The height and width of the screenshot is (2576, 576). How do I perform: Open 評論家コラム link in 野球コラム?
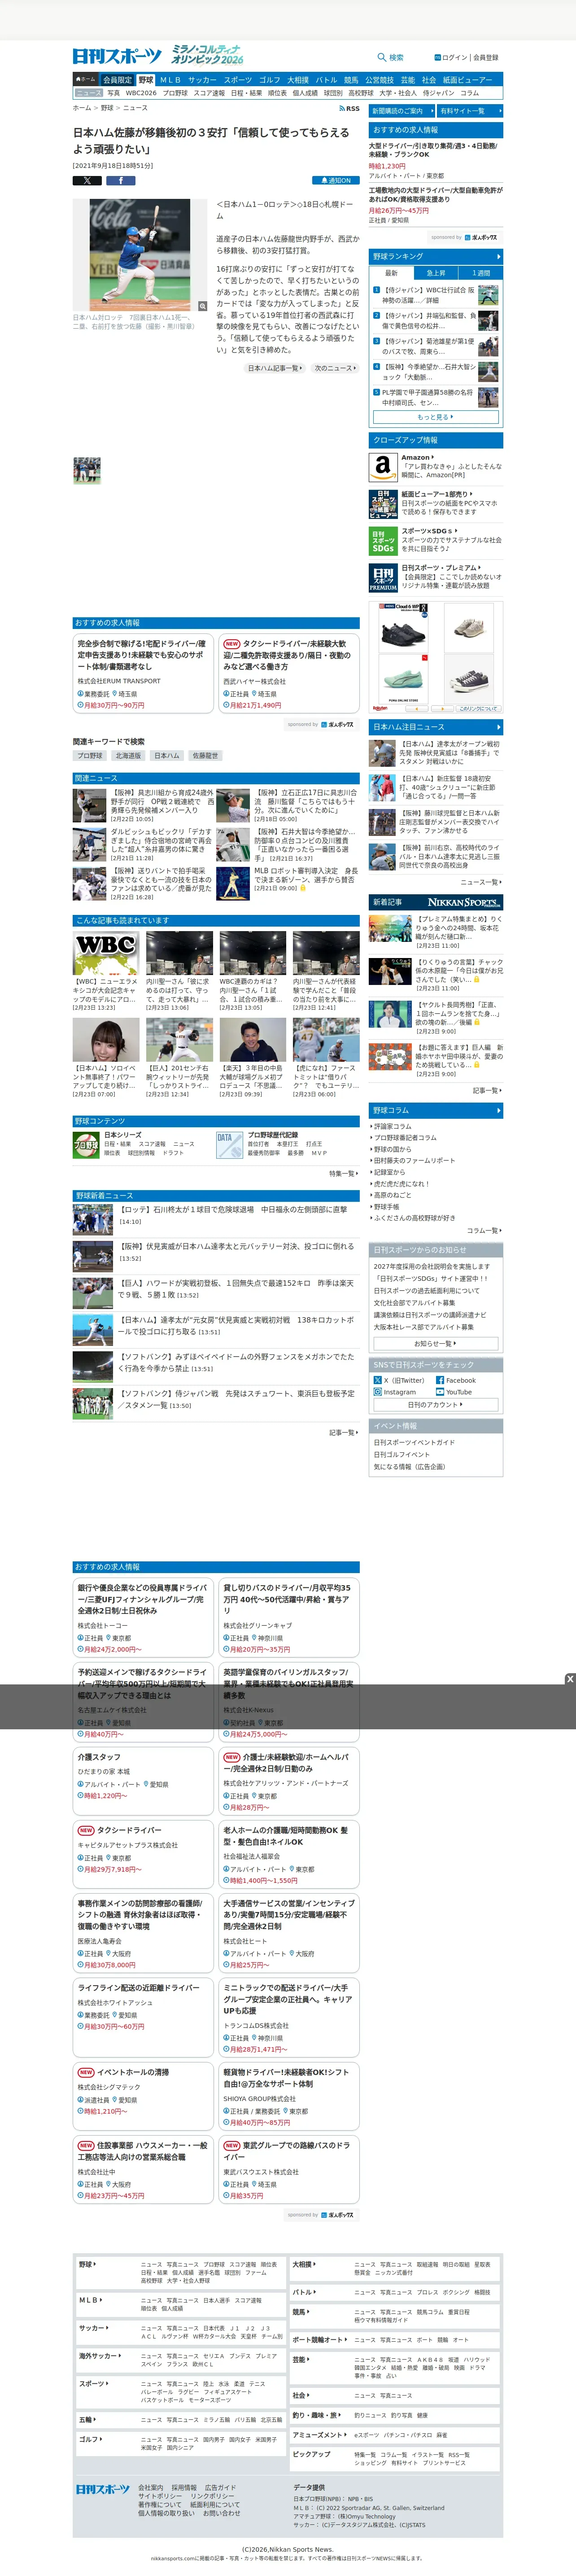[392, 1126]
